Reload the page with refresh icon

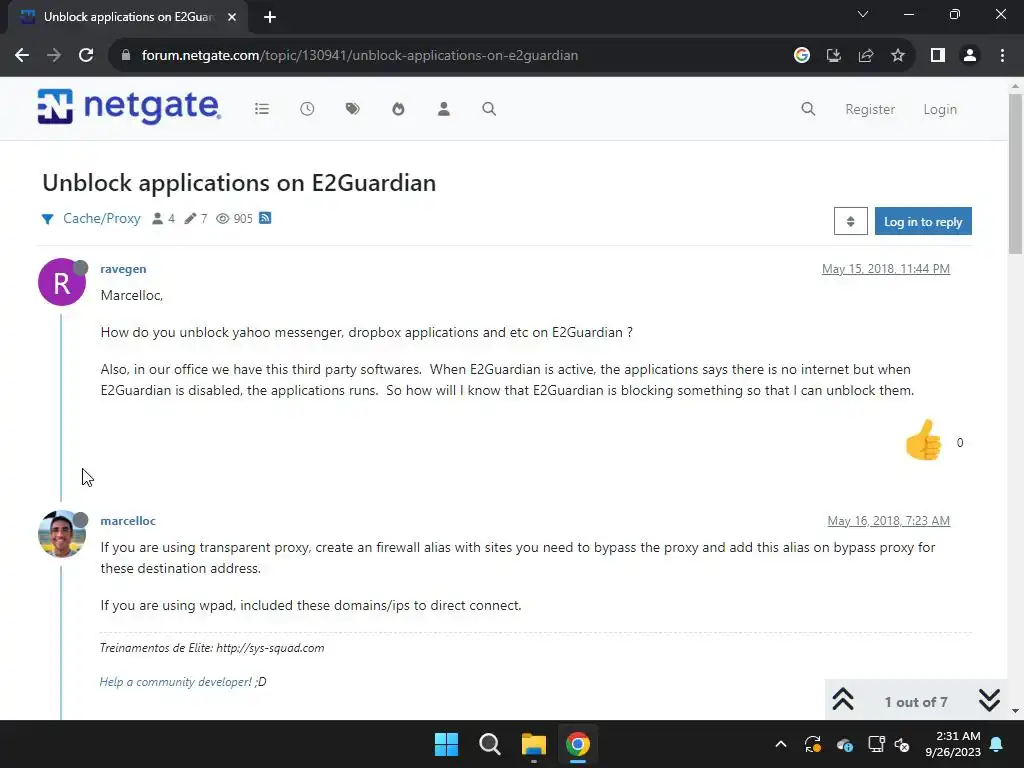(86, 56)
